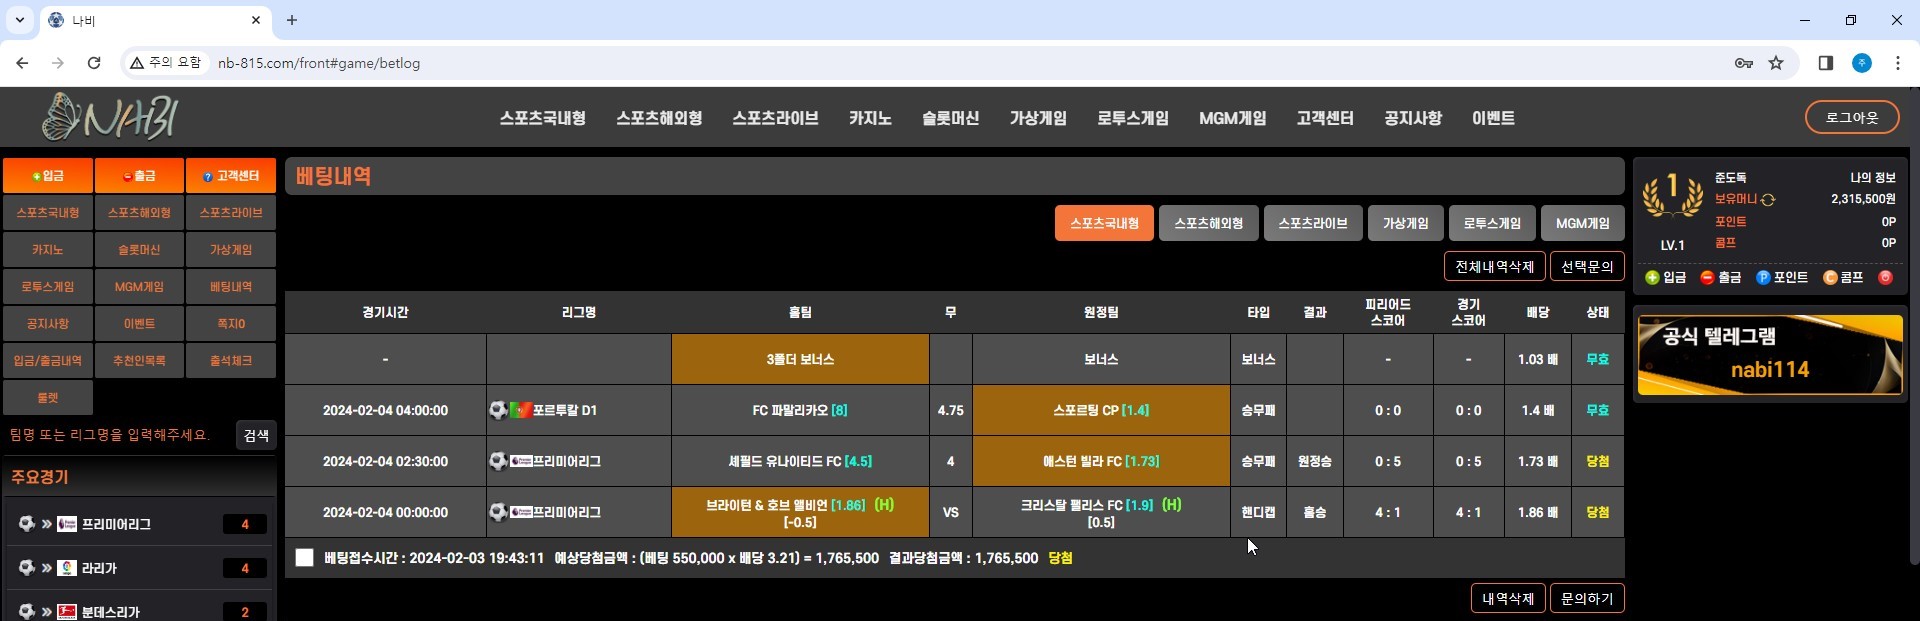The image size is (1920, 621).
Task: Click soccer ball icon in 셰필드 유나이티드 row
Action: pyautogui.click(x=498, y=461)
